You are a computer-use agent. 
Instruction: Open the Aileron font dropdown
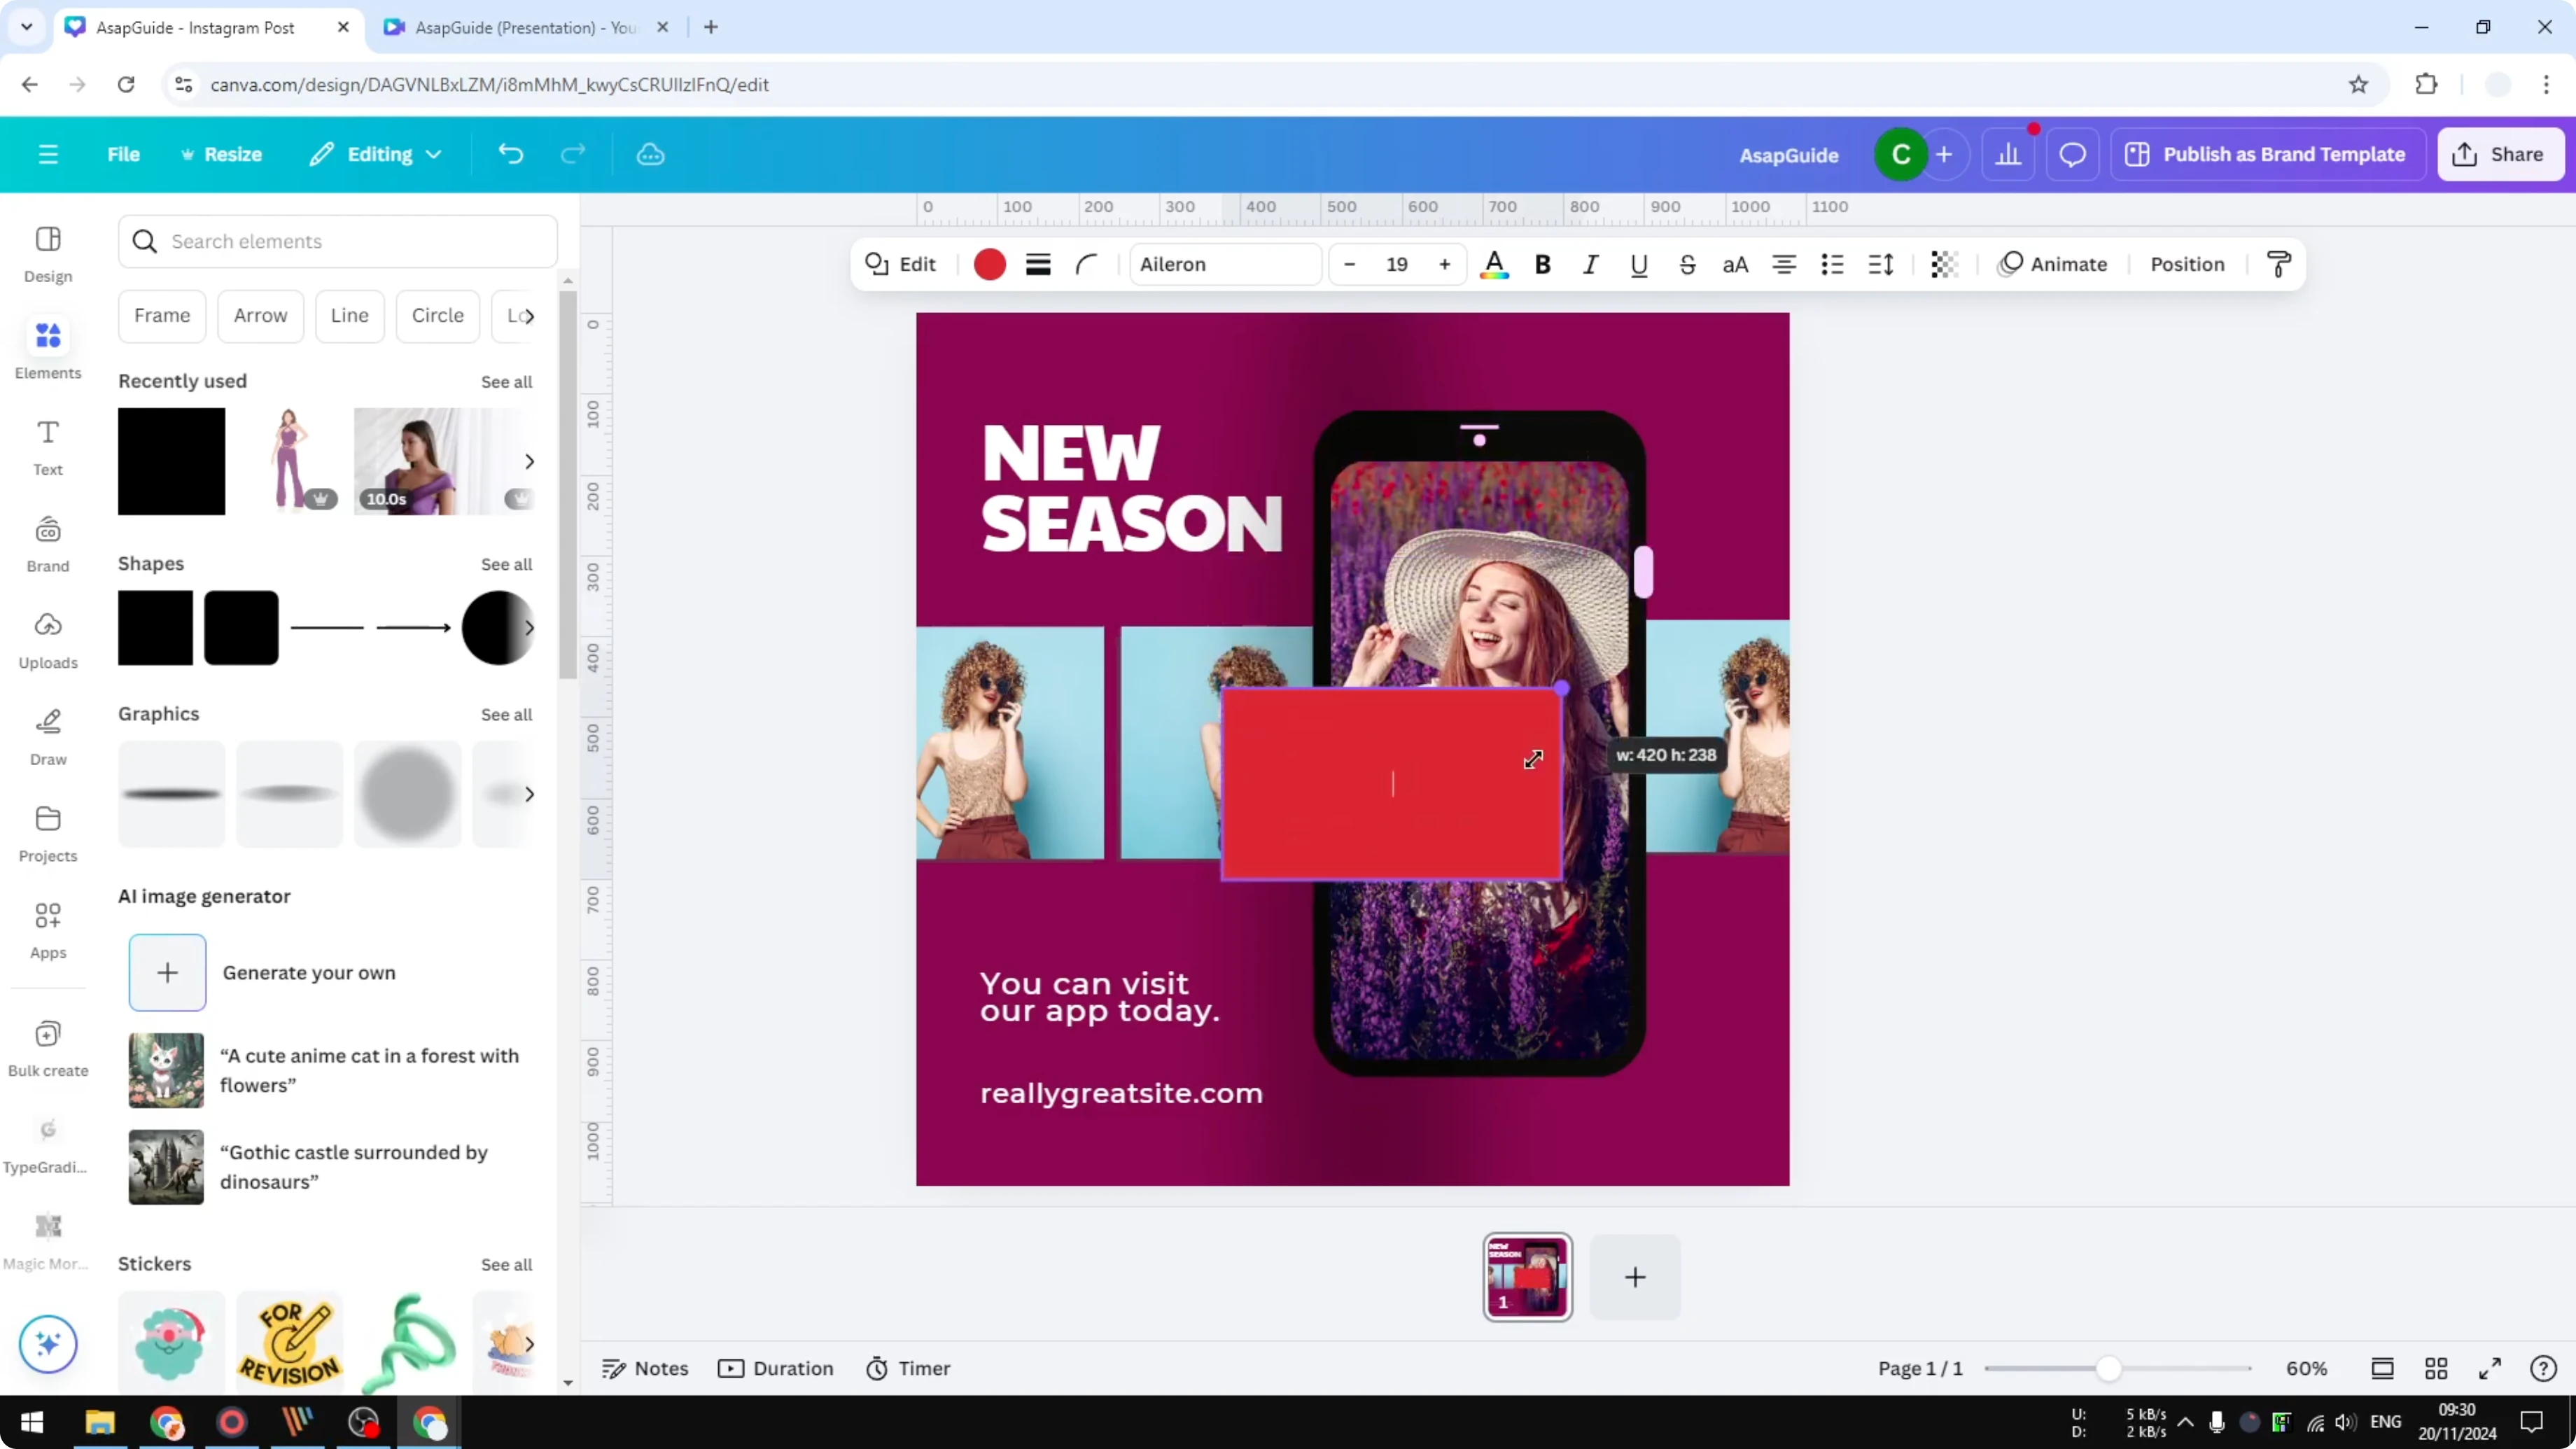click(x=1225, y=264)
